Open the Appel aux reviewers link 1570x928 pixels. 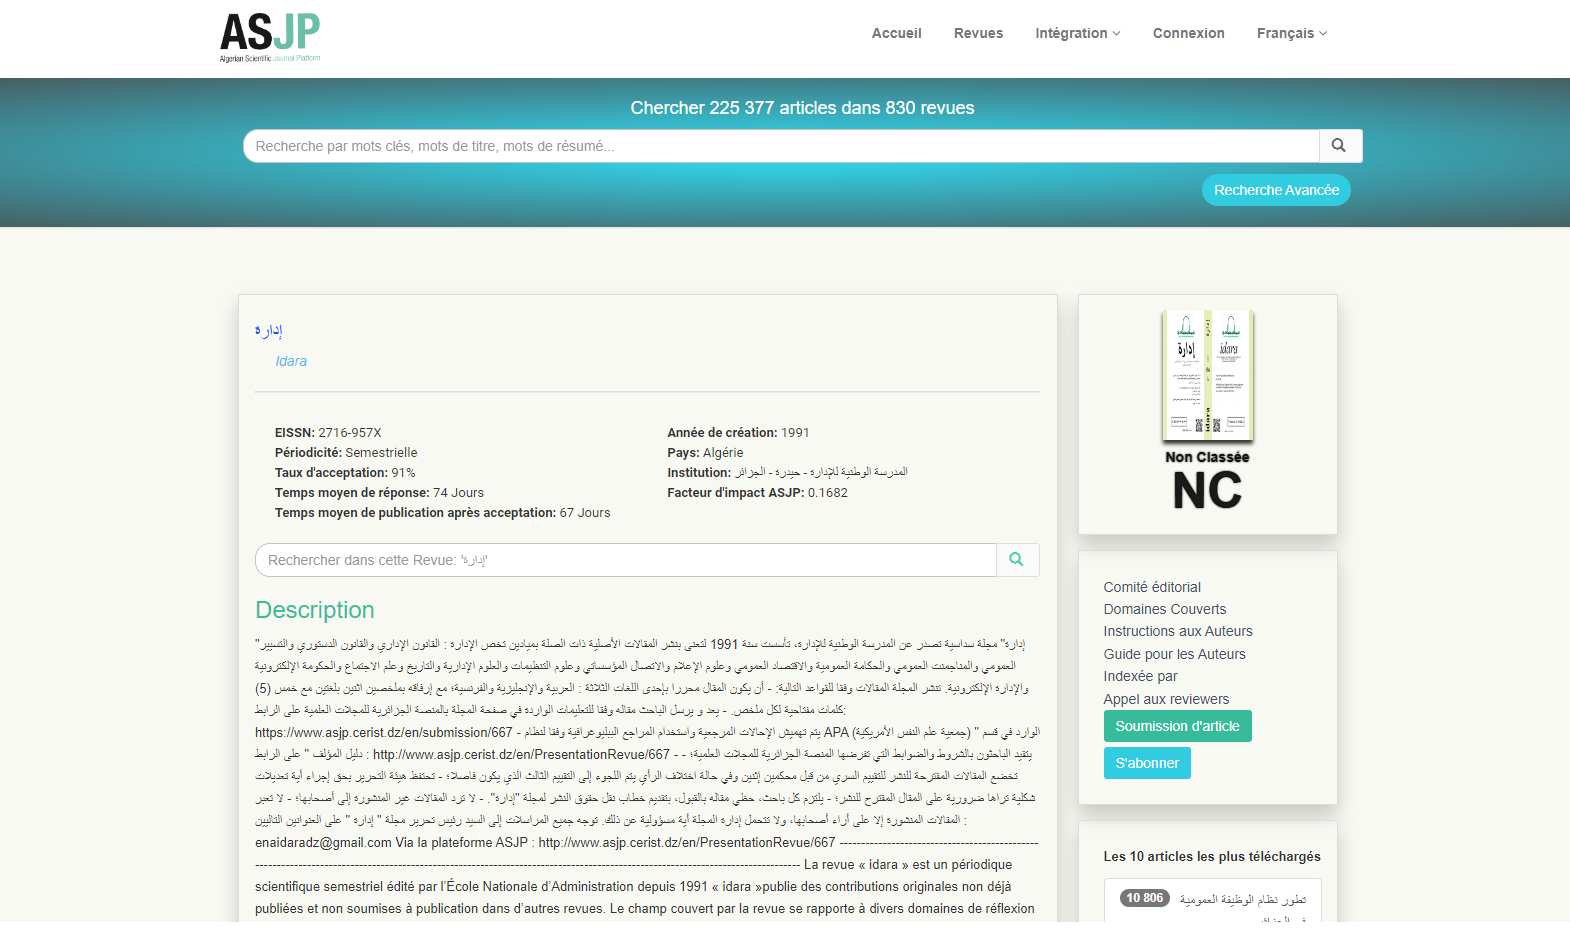click(1166, 699)
